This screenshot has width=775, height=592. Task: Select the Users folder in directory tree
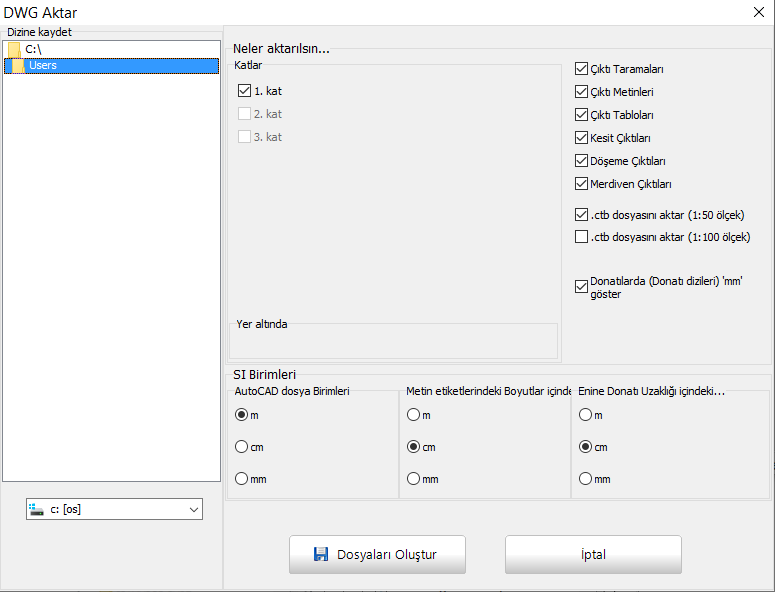pos(43,66)
